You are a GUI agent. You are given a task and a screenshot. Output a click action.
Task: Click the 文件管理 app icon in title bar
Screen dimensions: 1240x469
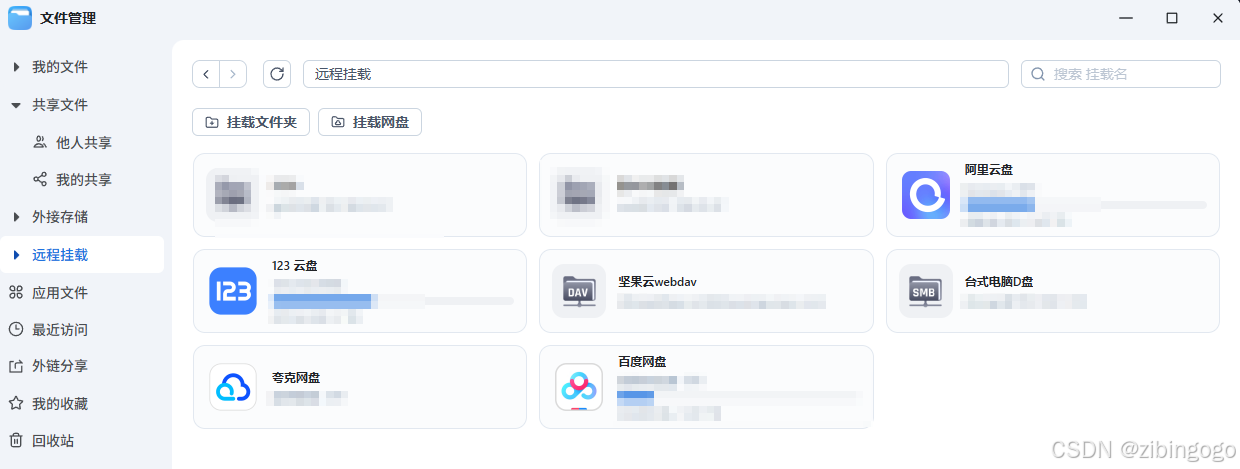point(20,18)
